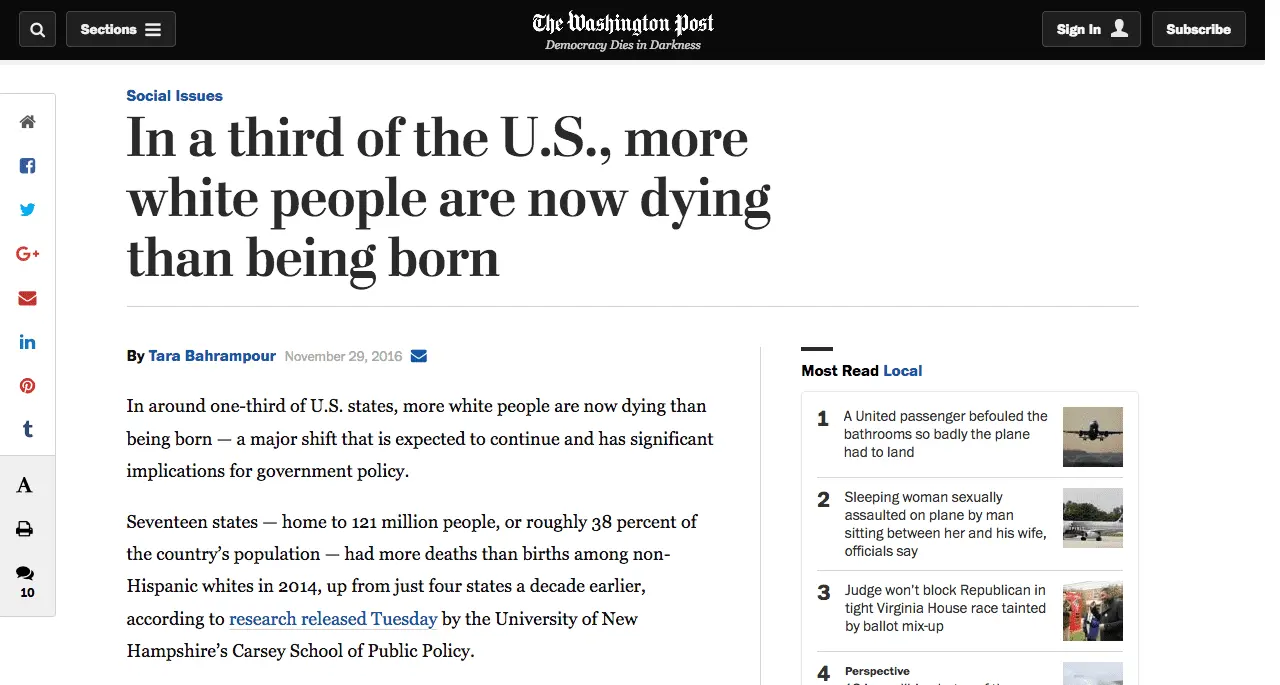Open United passenger story airplane thumbnail
Viewport: 1280px width, 685px height.
1092,436
